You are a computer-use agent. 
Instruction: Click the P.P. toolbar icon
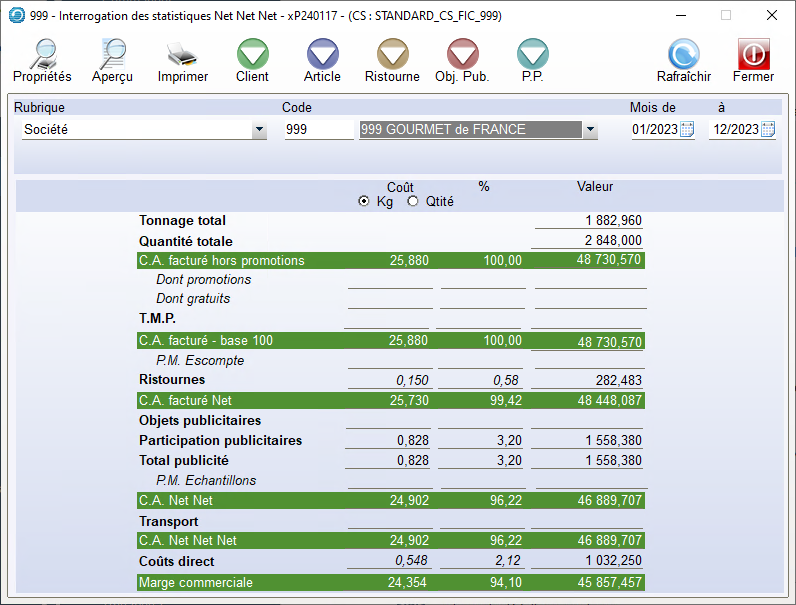pyautogui.click(x=532, y=55)
